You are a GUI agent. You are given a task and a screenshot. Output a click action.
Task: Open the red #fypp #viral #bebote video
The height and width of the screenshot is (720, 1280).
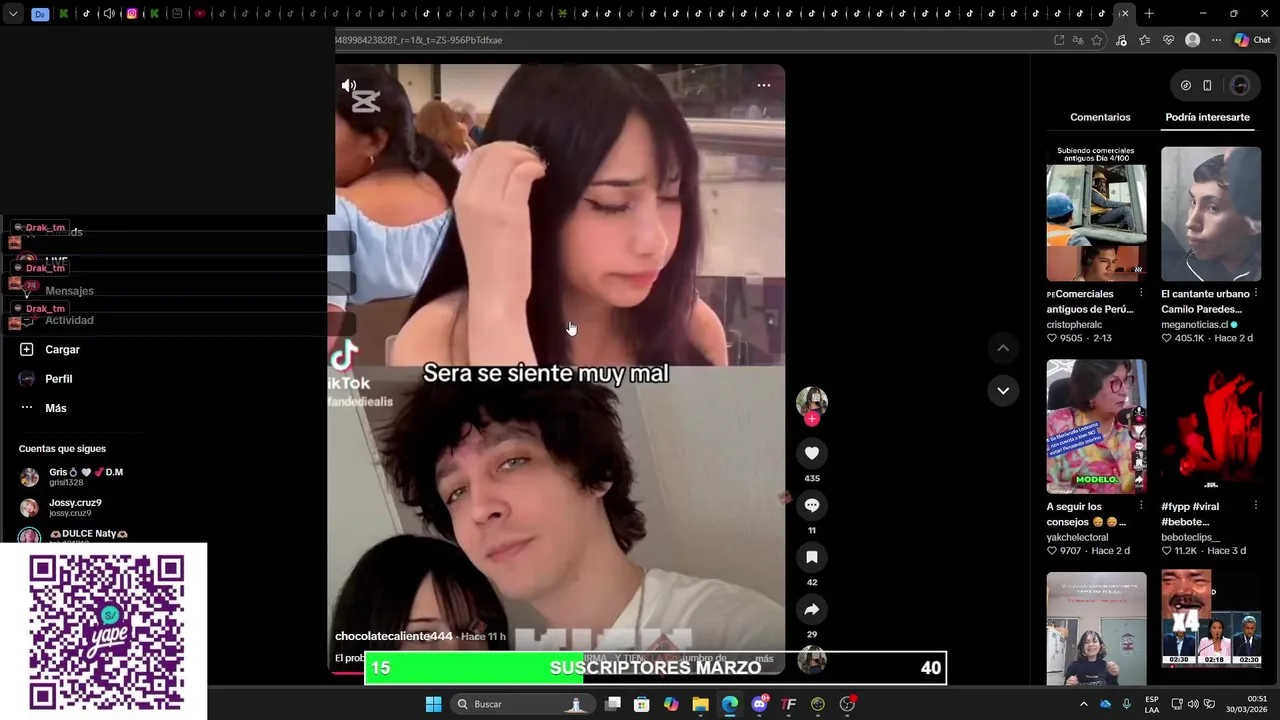(1211, 426)
